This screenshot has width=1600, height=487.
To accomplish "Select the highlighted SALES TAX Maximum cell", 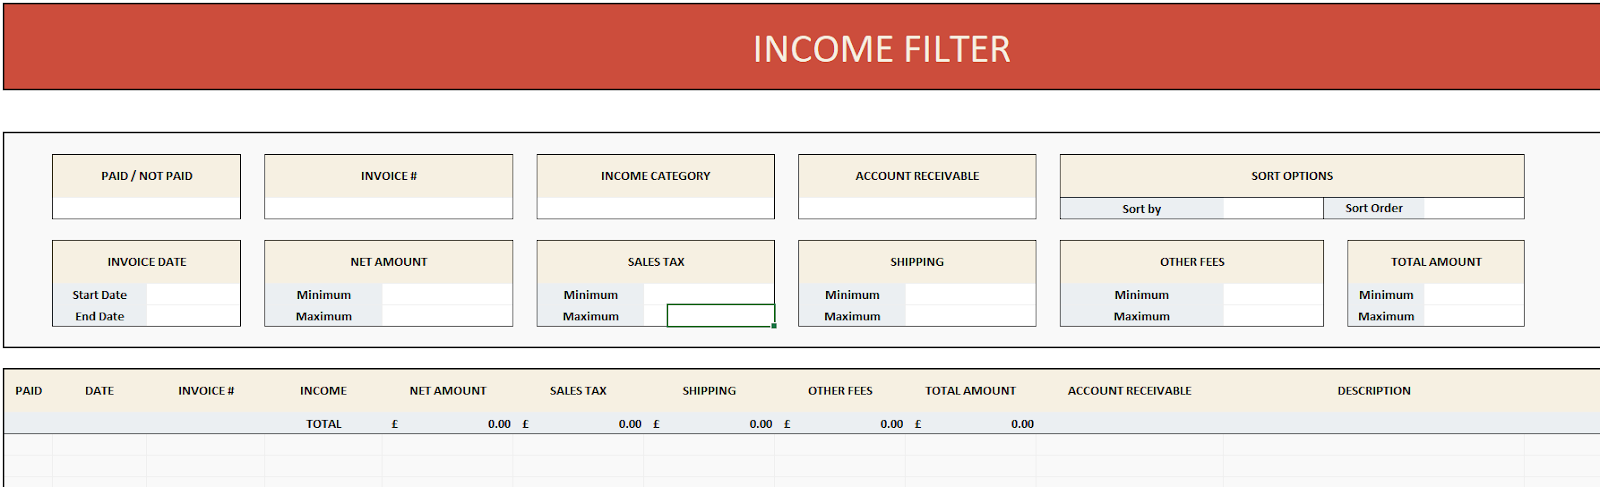I will 720,316.
